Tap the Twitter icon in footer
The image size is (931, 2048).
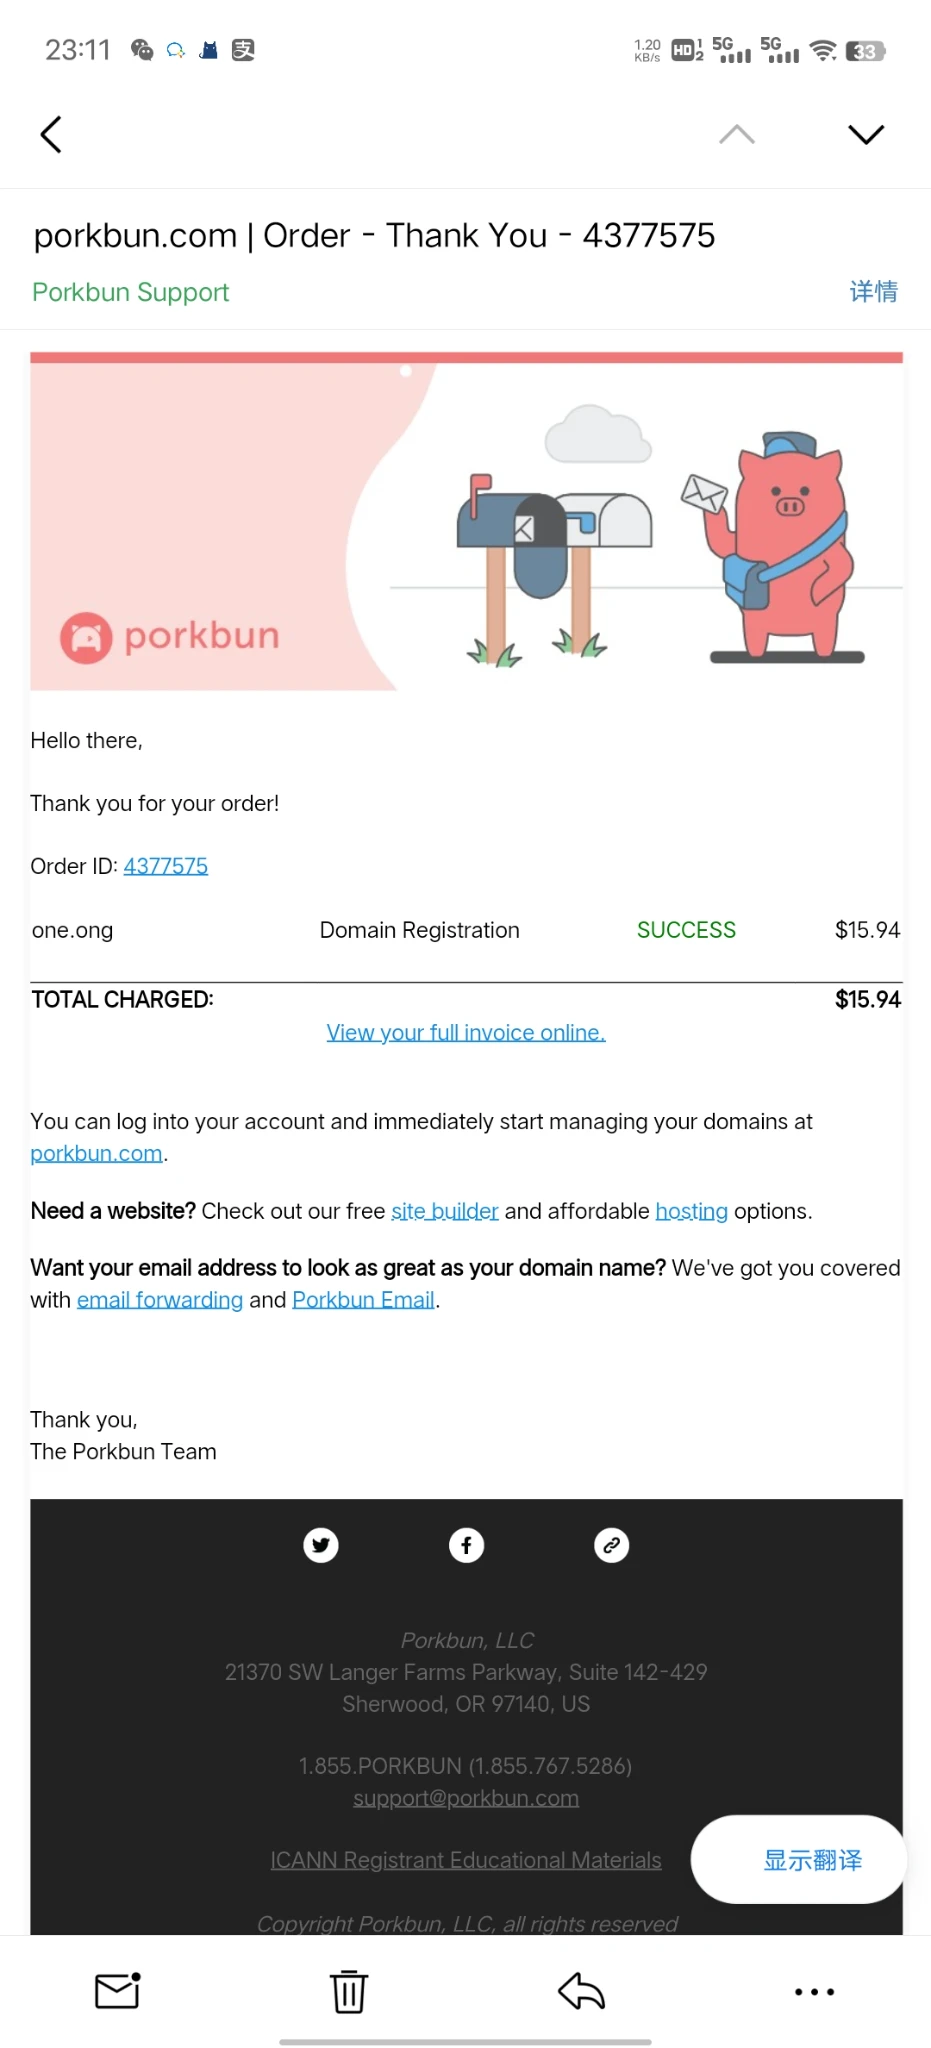[x=321, y=1545]
